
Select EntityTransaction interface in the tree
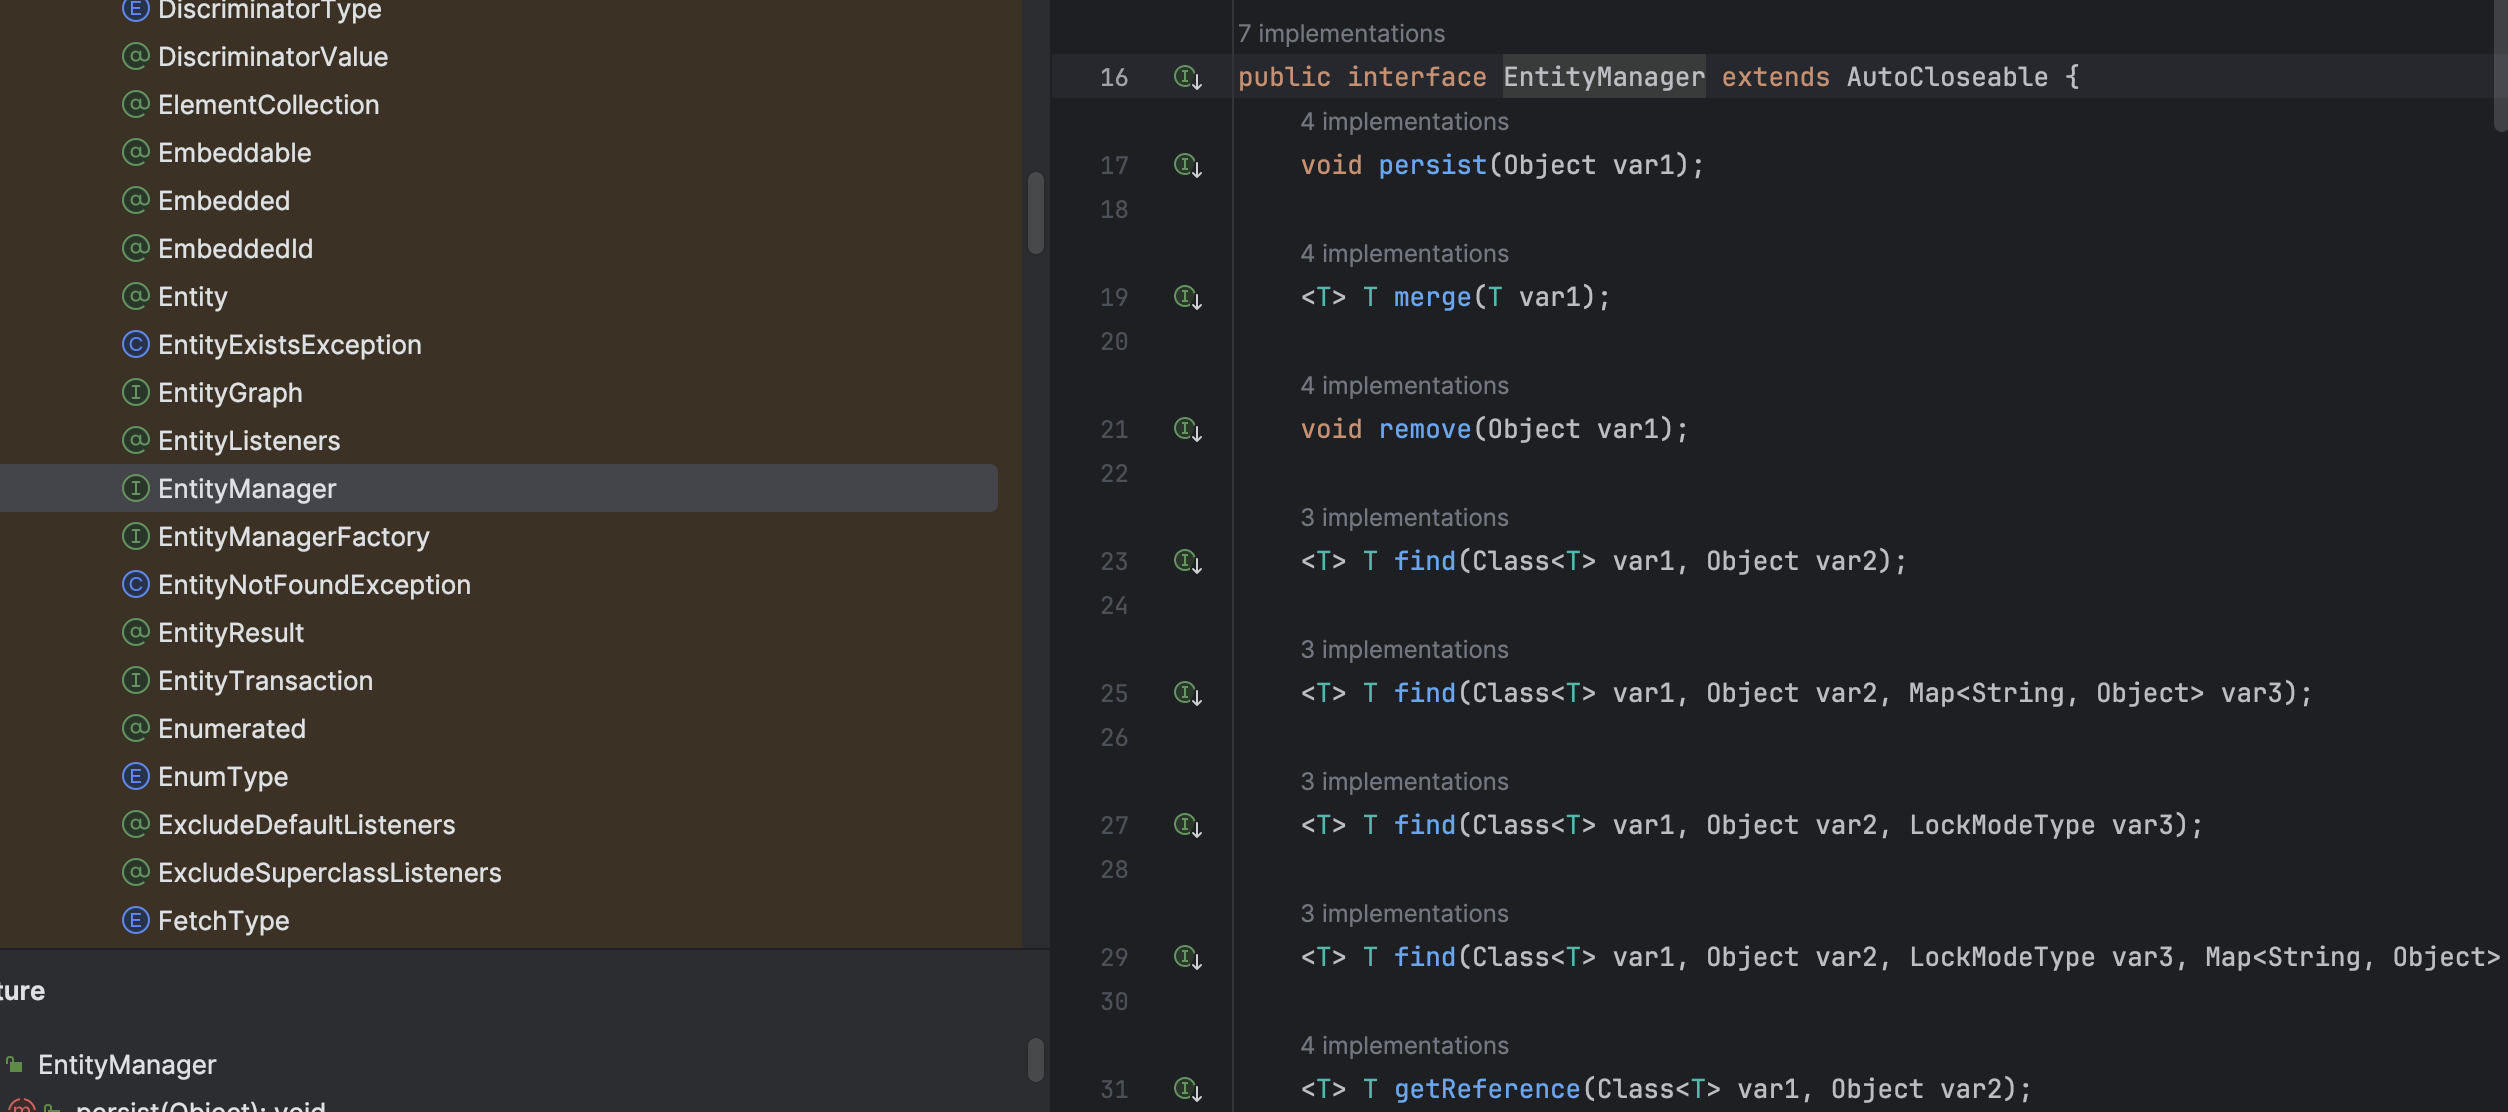pos(265,681)
